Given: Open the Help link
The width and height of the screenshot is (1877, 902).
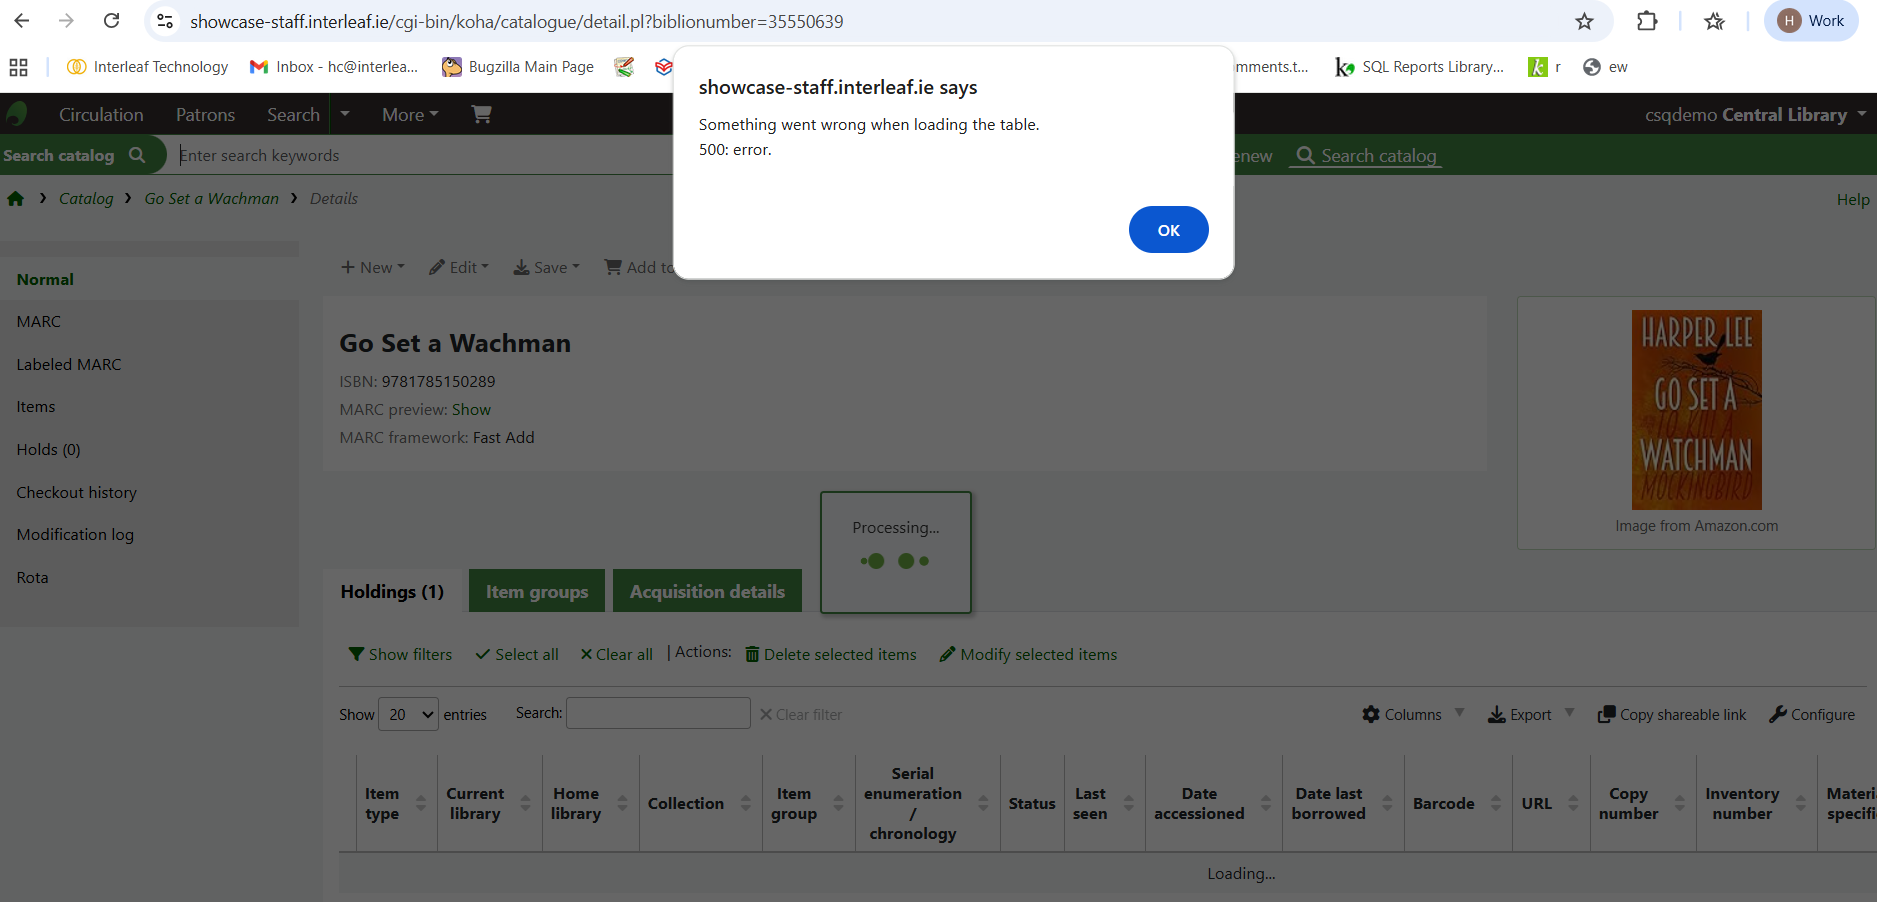Looking at the screenshot, I should pos(1853,200).
